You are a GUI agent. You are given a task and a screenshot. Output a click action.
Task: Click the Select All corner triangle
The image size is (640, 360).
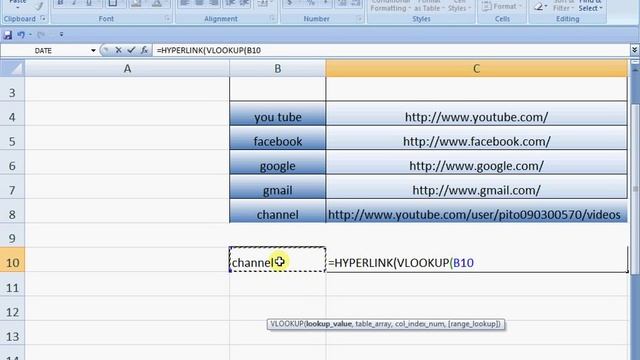coord(12,68)
